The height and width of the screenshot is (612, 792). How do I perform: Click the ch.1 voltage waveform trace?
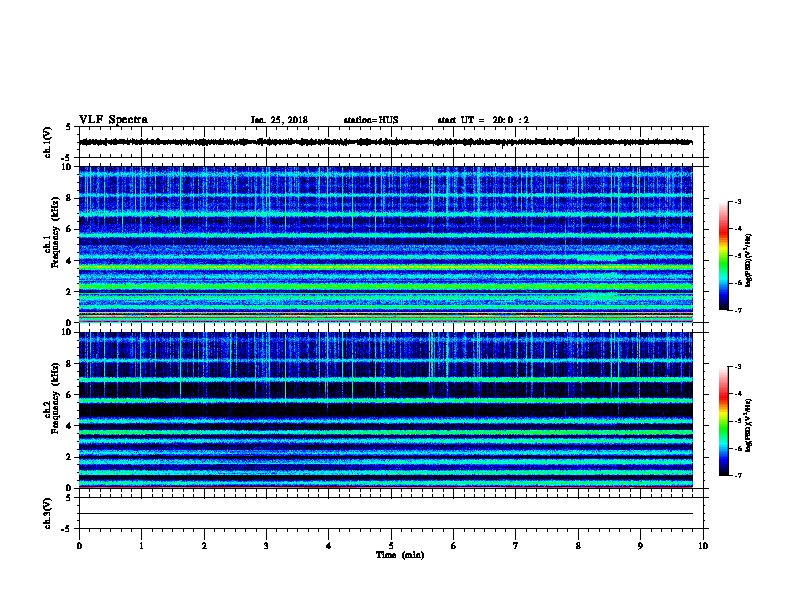click(386, 142)
